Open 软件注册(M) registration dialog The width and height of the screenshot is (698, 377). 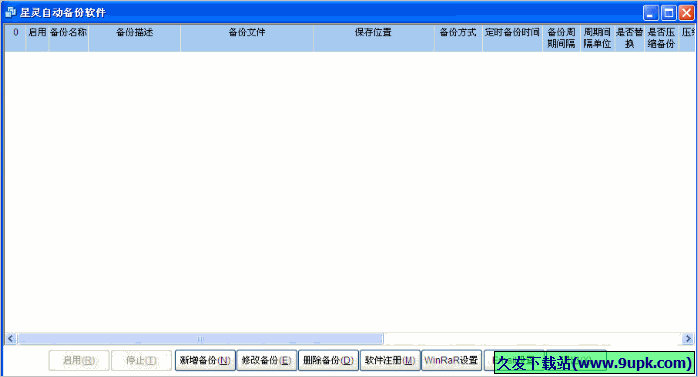coord(390,360)
